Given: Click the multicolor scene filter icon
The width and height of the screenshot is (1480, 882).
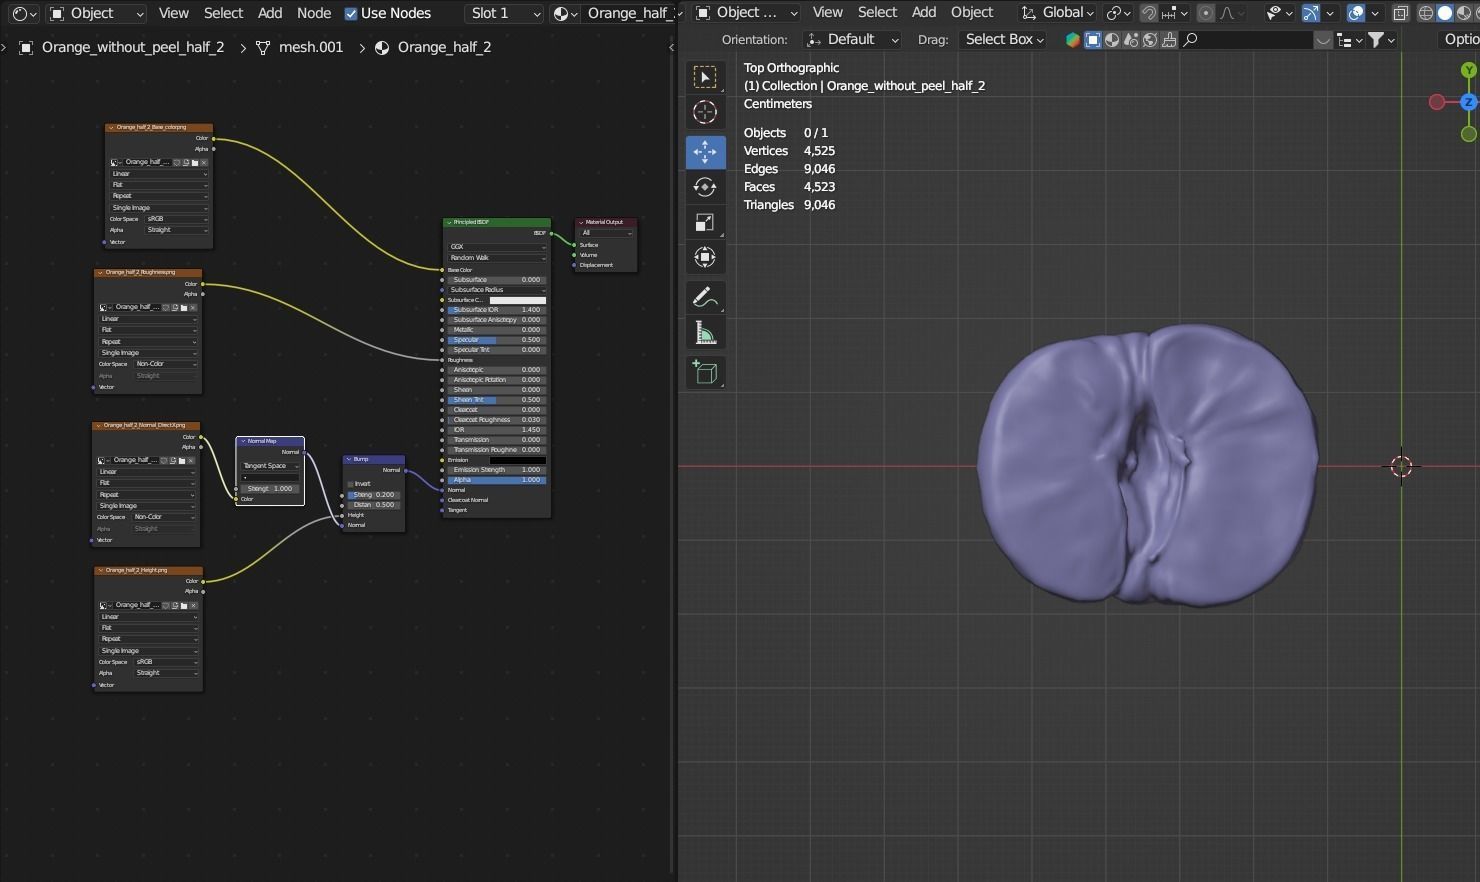Looking at the screenshot, I should pos(1073,40).
